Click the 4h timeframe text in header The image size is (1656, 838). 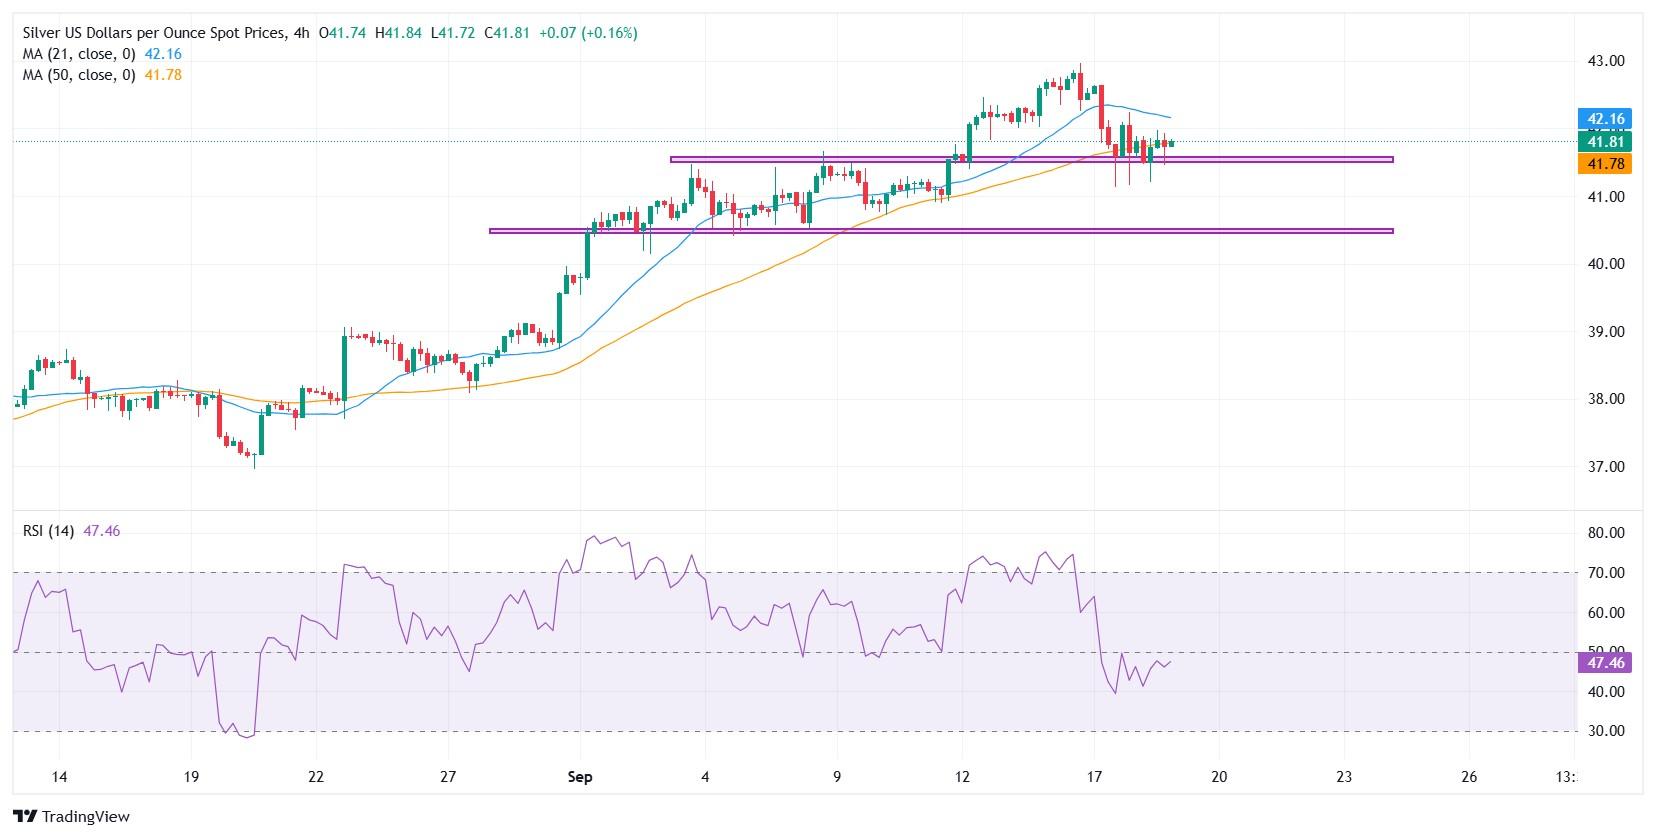click(301, 33)
